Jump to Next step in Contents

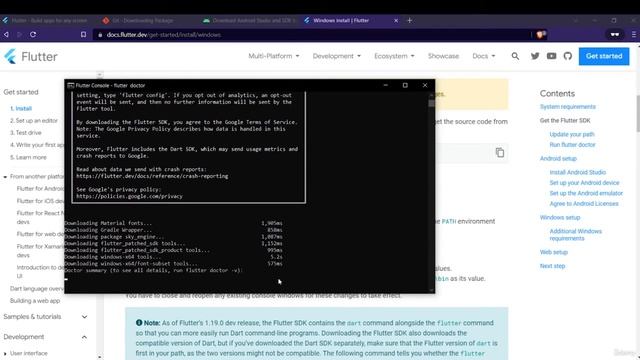552,266
